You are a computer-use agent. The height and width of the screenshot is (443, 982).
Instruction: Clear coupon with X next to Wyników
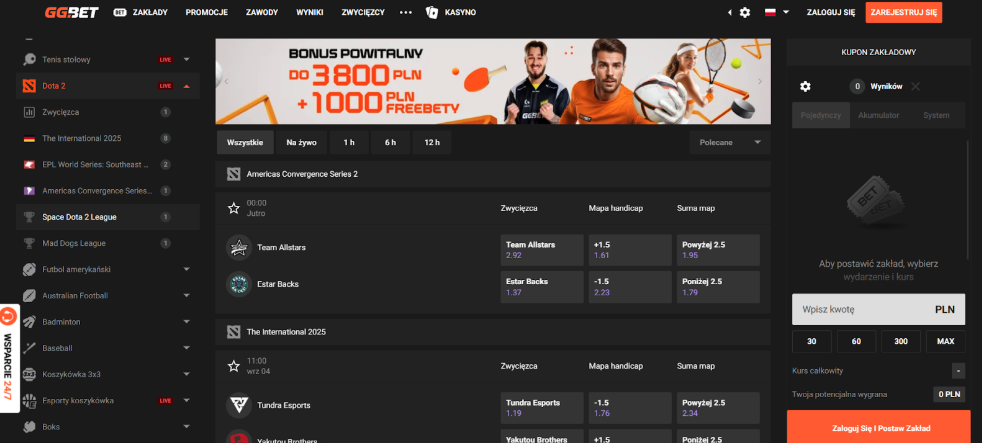coord(915,87)
